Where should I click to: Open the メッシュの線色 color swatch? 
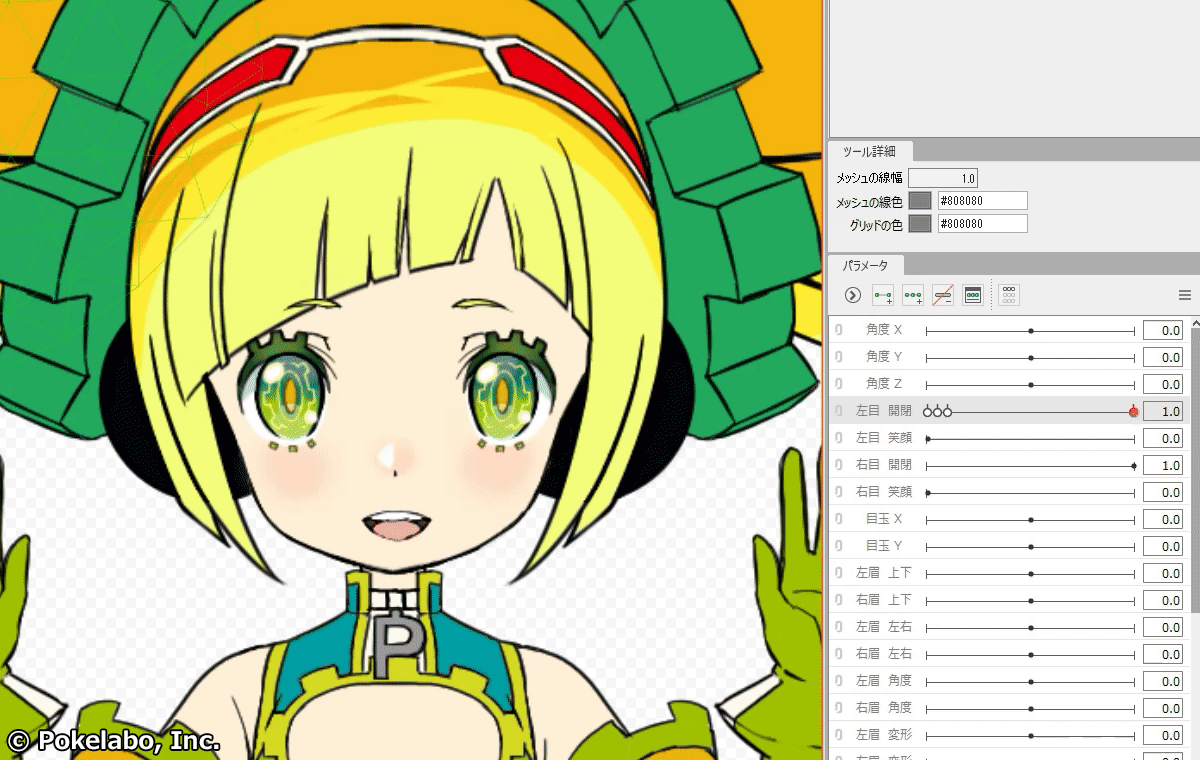[920, 201]
